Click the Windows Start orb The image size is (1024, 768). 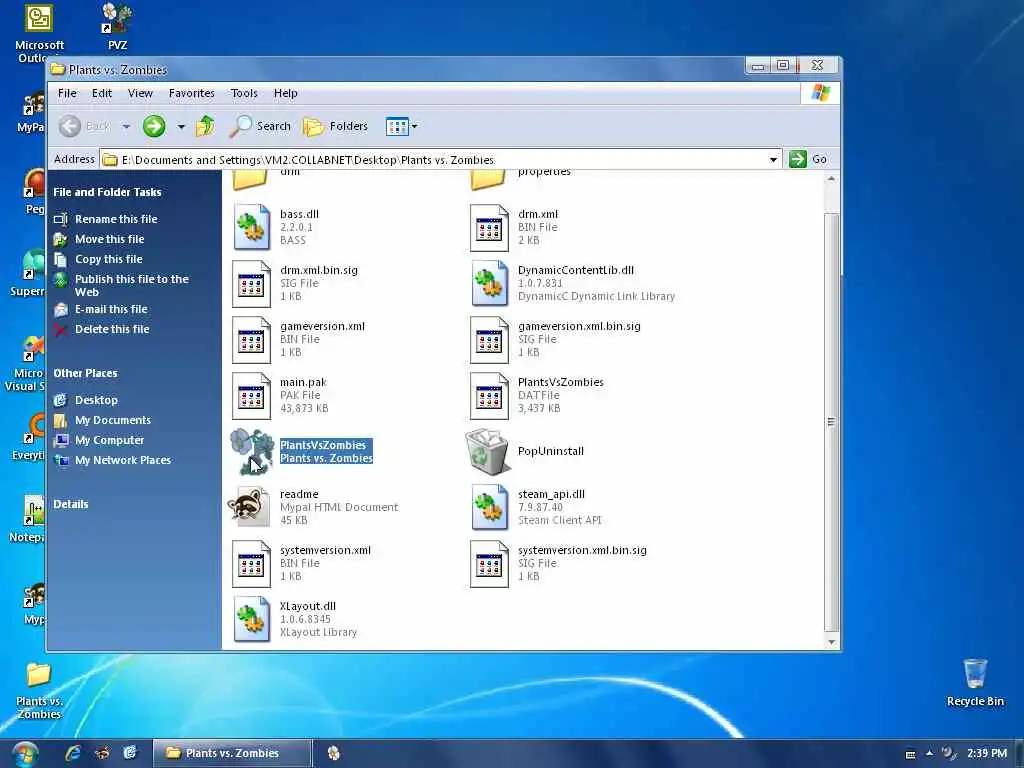click(x=24, y=754)
